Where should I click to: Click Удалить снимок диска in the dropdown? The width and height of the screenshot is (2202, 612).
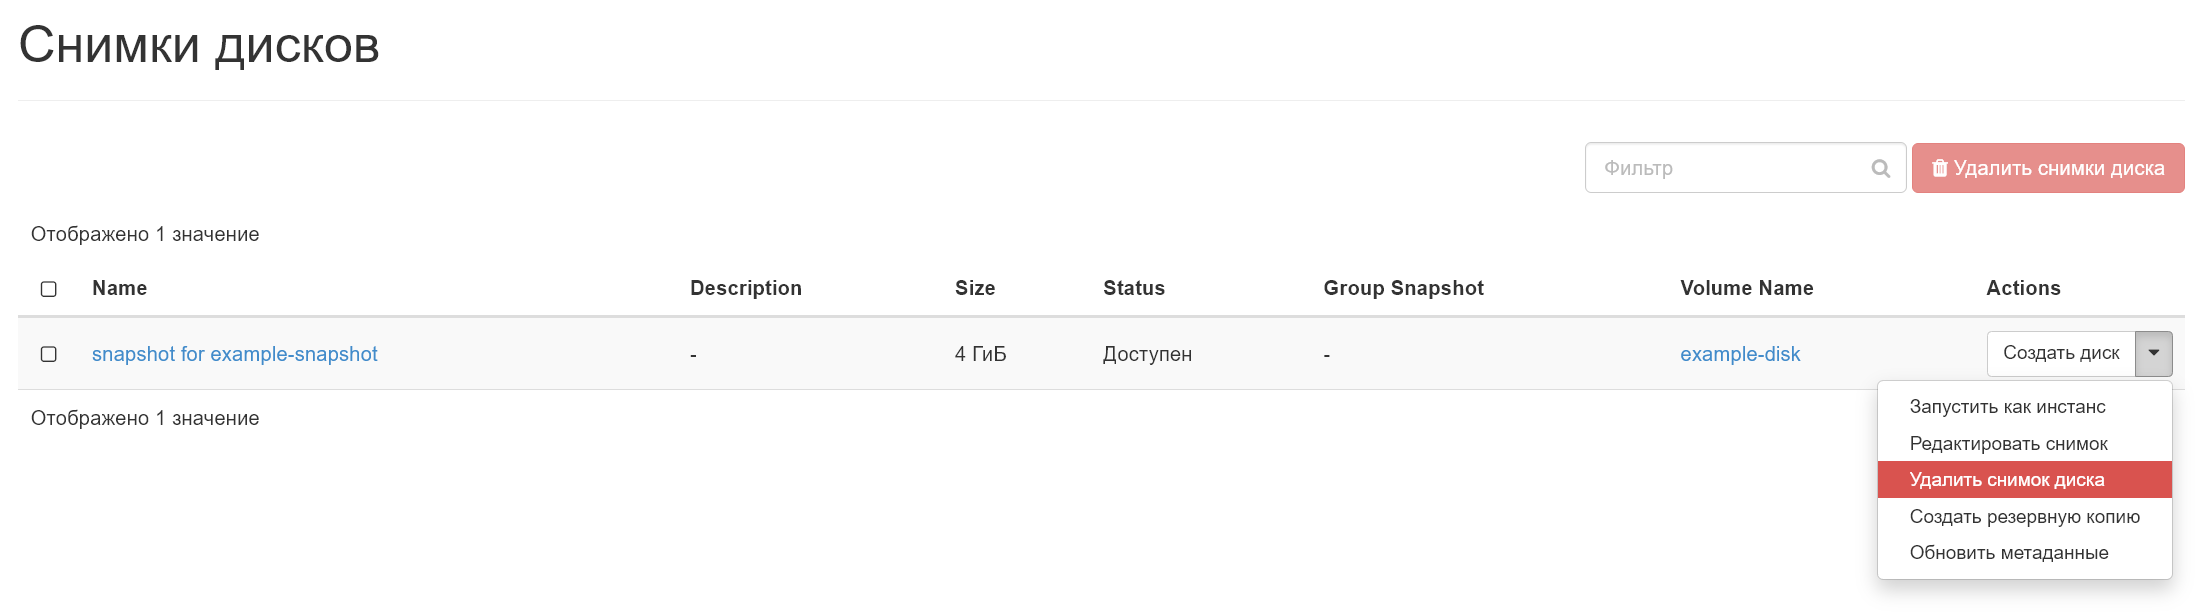click(x=2006, y=480)
